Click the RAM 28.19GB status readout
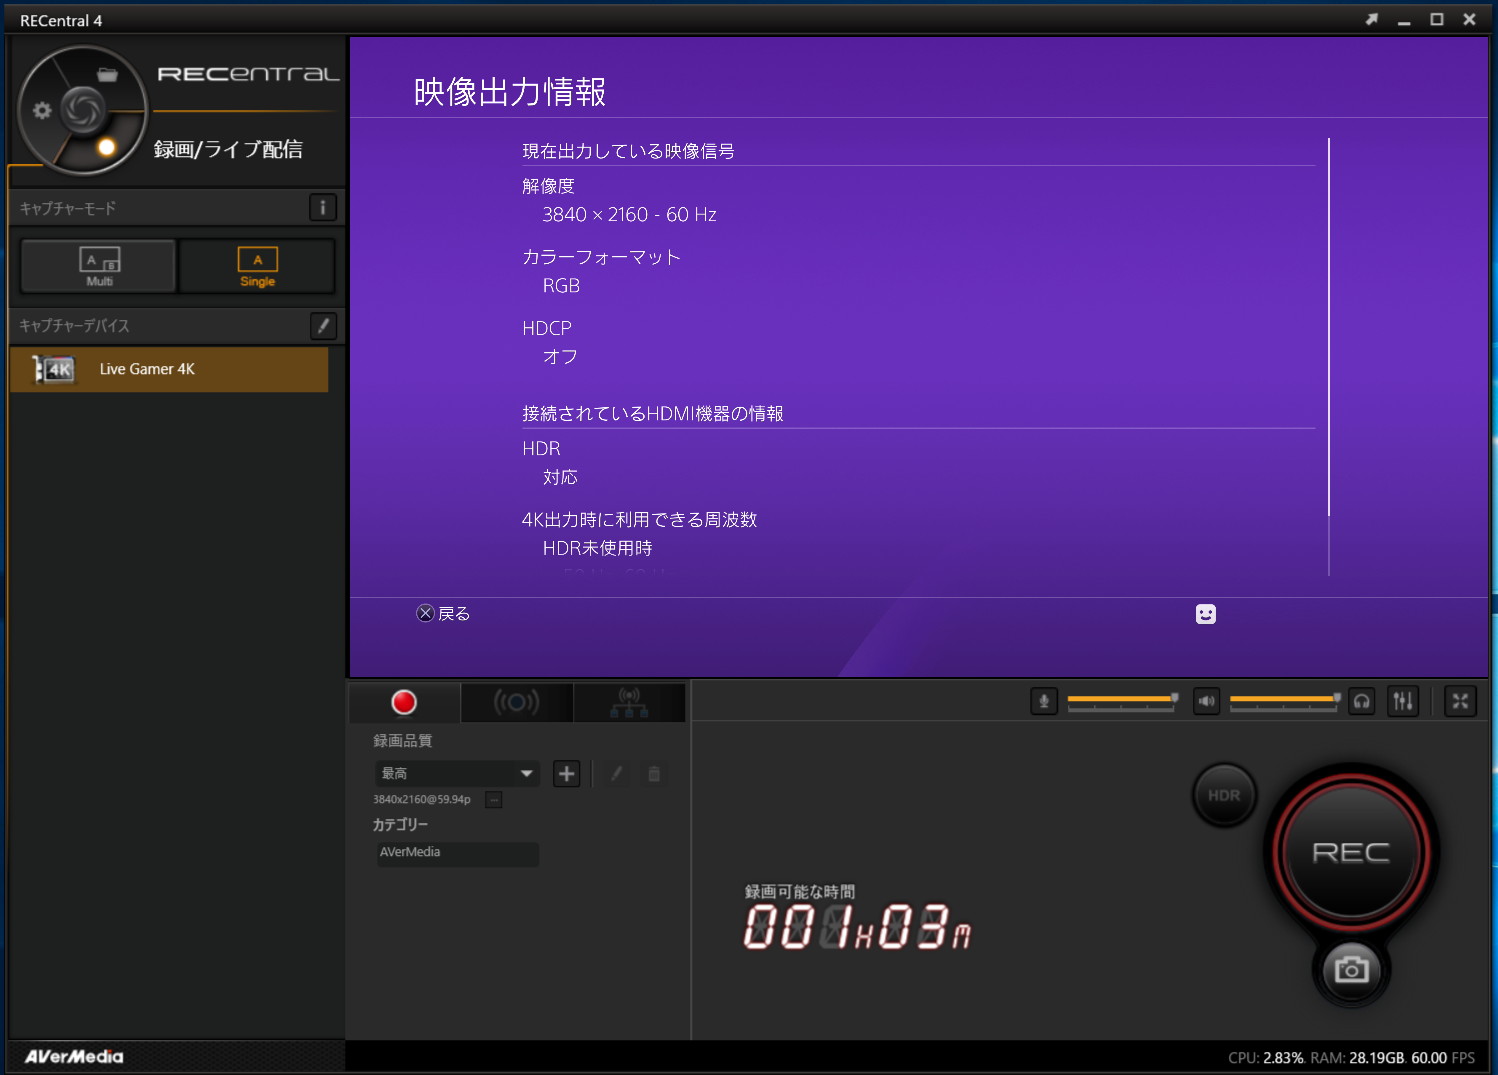This screenshot has height=1075, width=1498. [1357, 1058]
